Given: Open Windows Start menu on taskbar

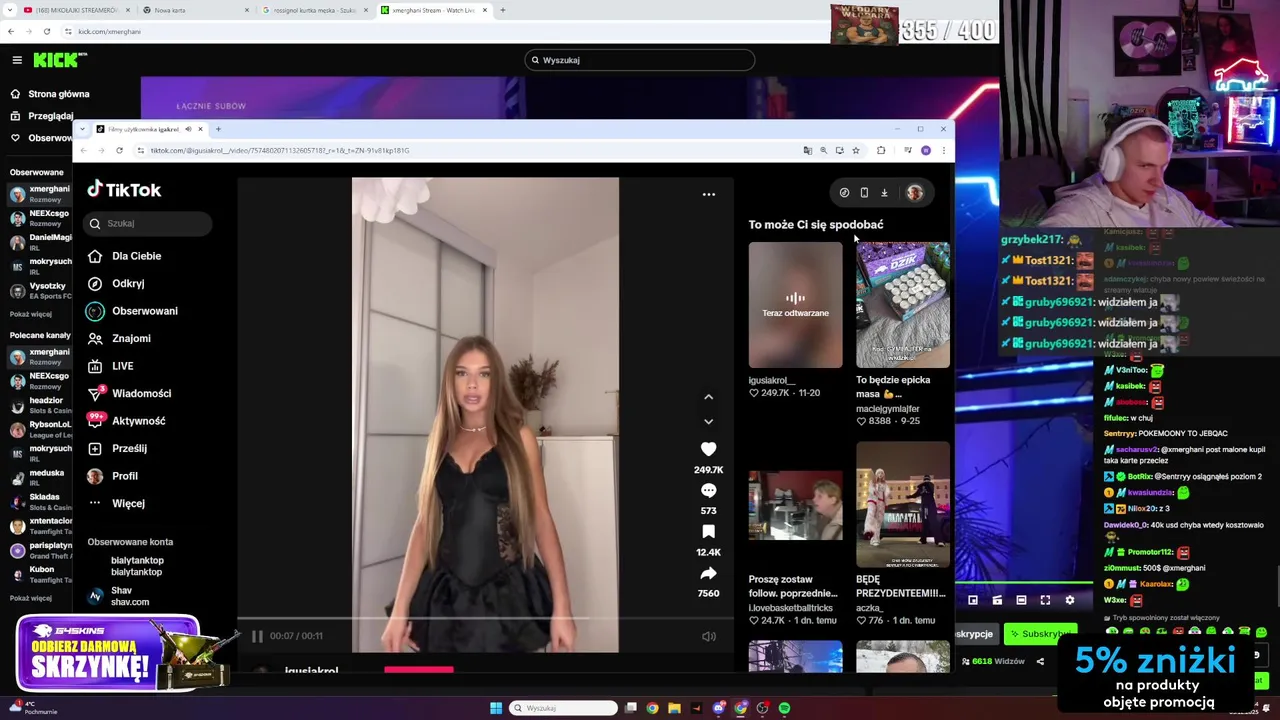Looking at the screenshot, I should (x=496, y=708).
